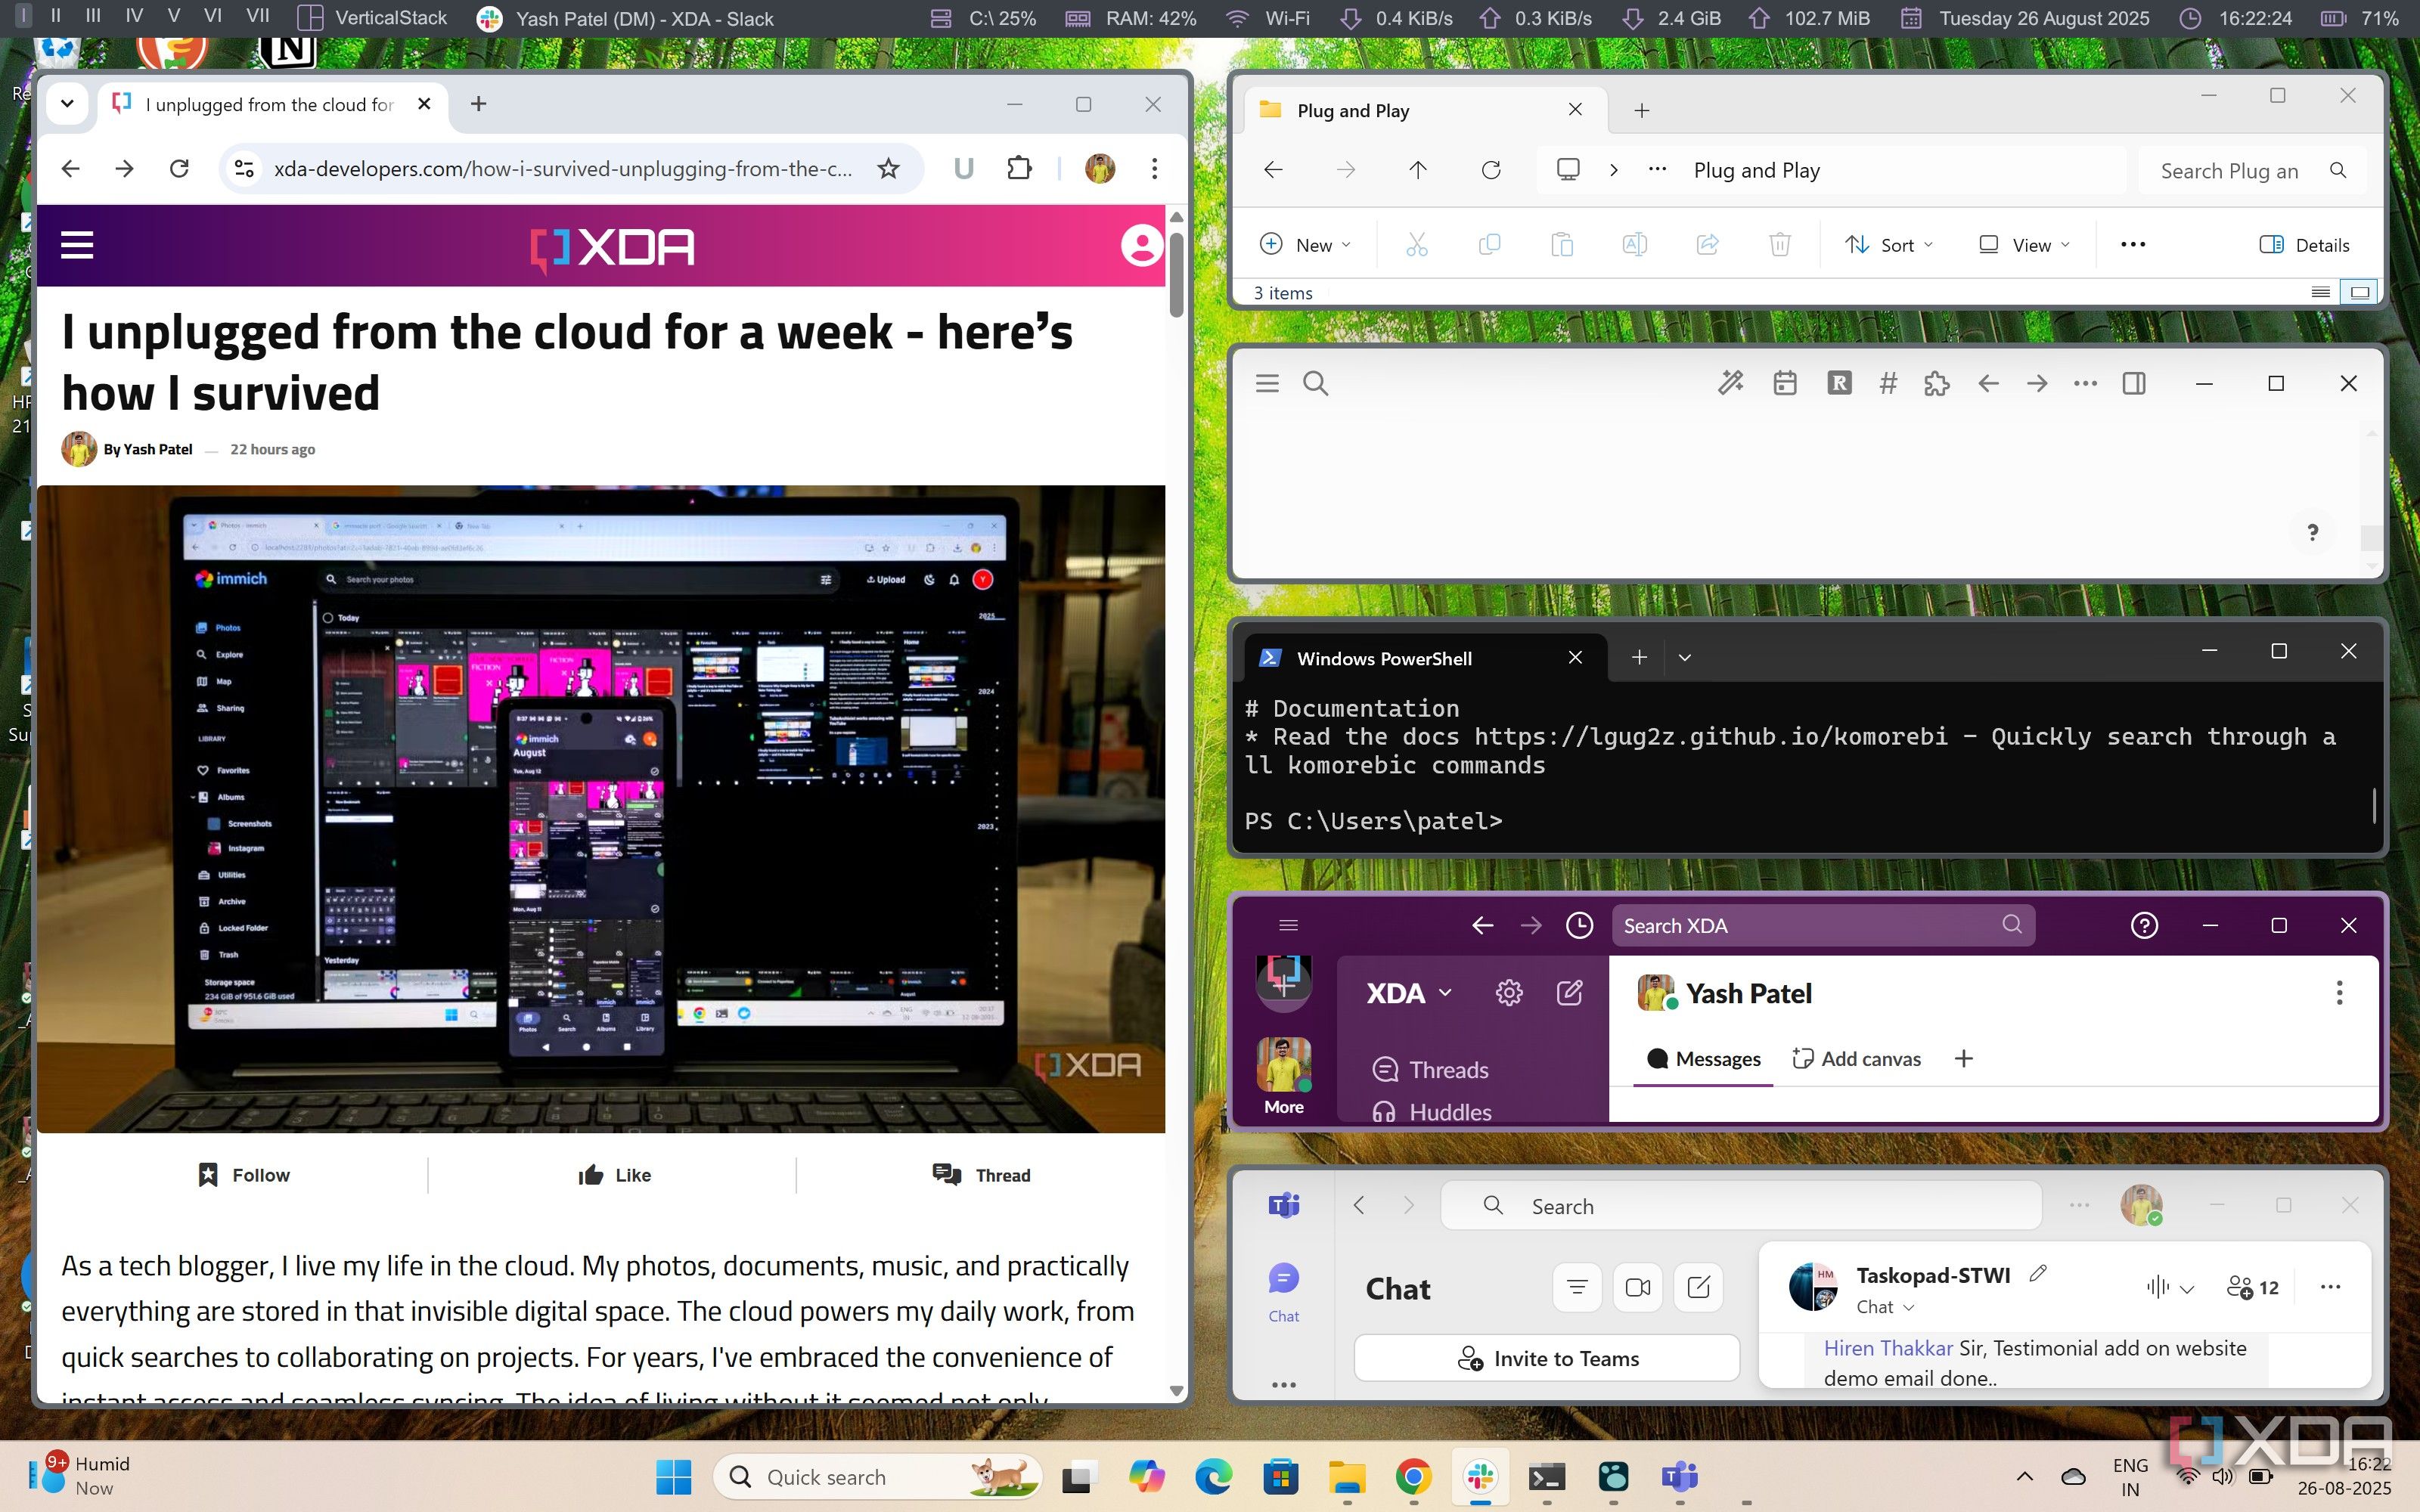The height and width of the screenshot is (1512, 2420).
Task: Toggle the sidebar panel in notes app
Action: click(x=2134, y=383)
